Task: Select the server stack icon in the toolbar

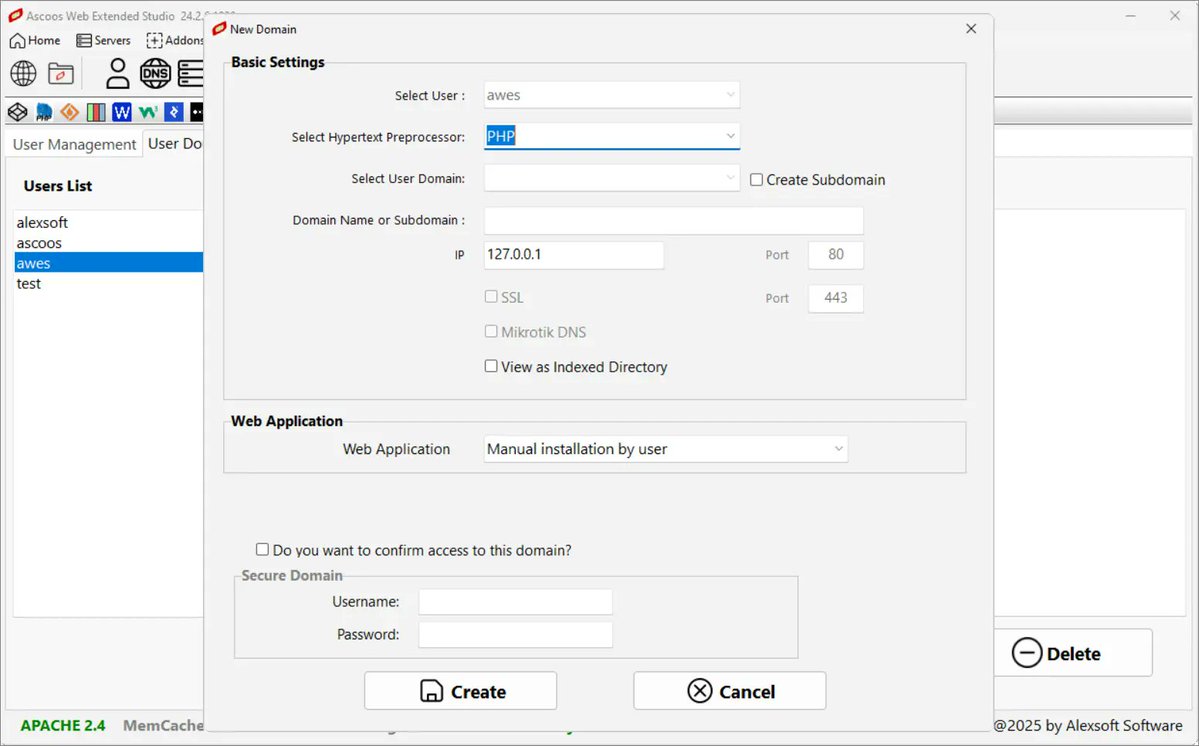Action: tap(191, 73)
